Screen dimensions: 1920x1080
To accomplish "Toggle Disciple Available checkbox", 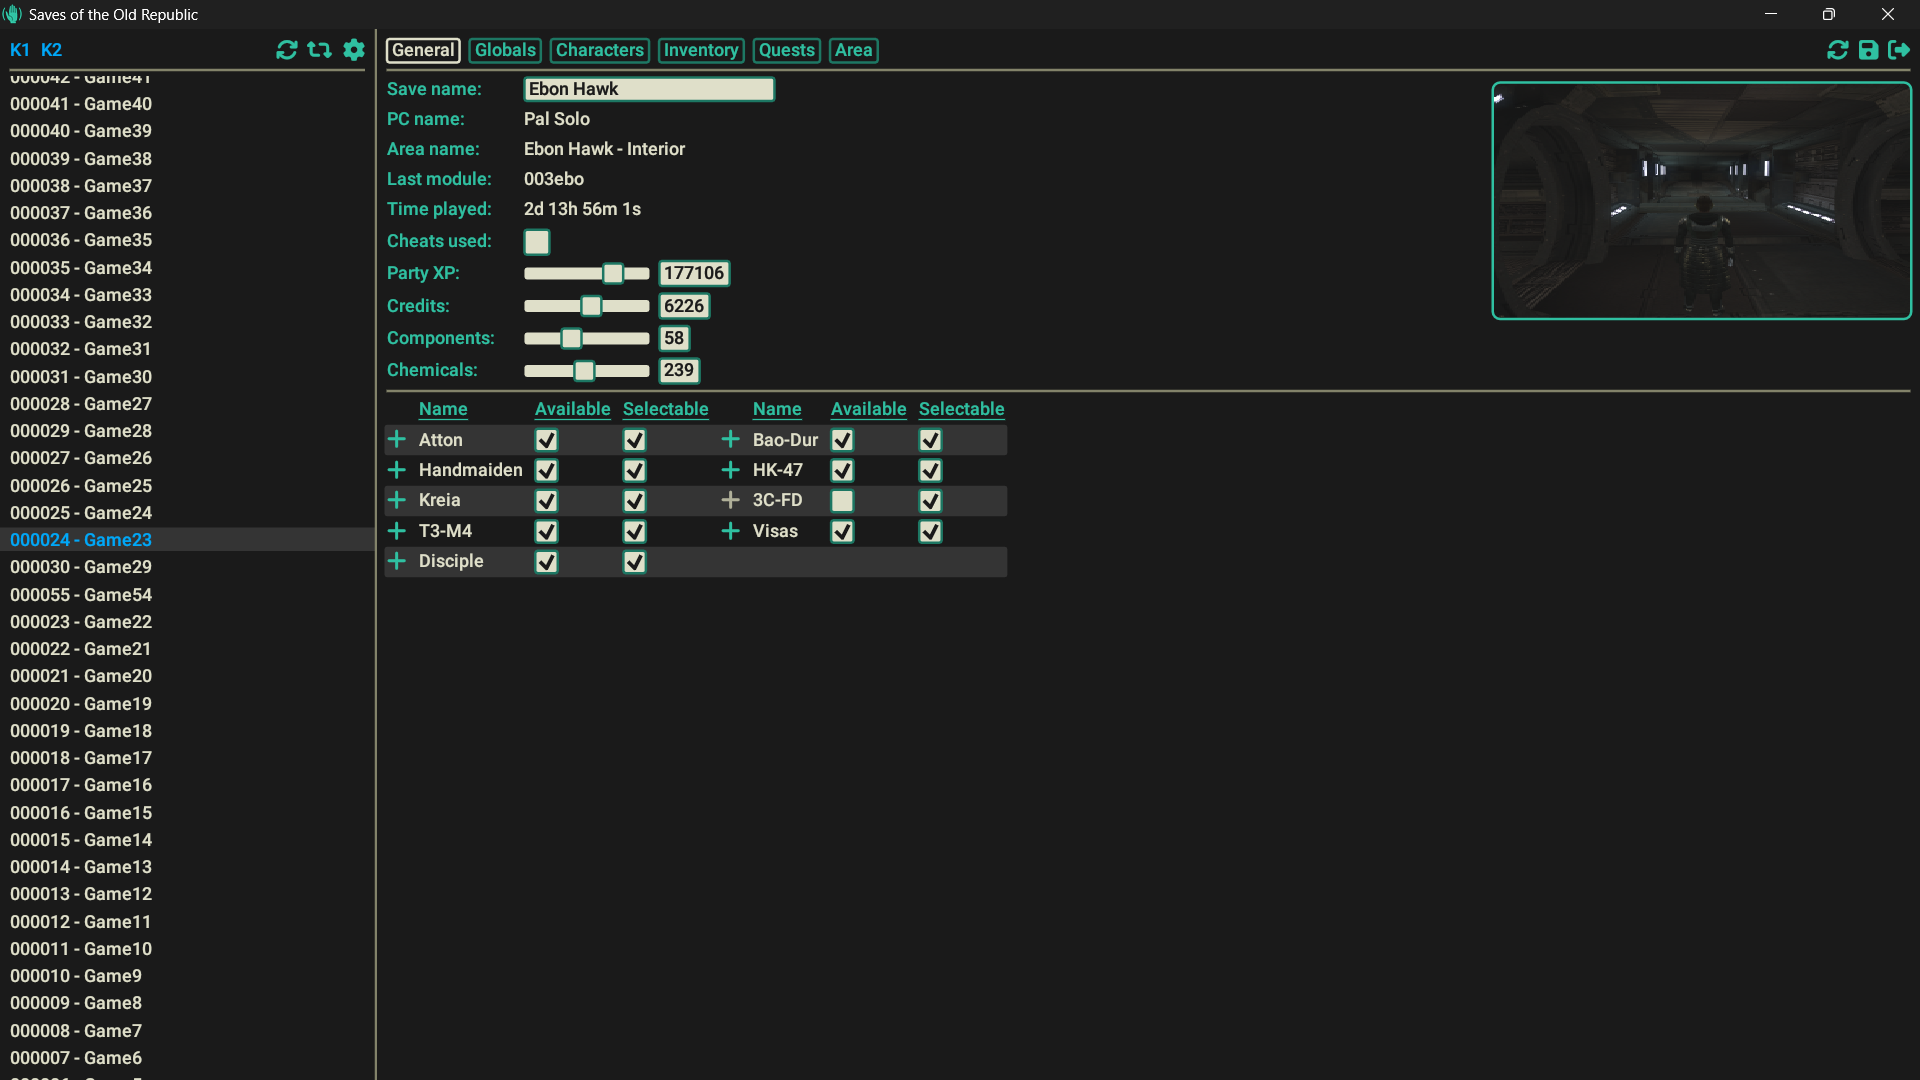I will pyautogui.click(x=546, y=562).
